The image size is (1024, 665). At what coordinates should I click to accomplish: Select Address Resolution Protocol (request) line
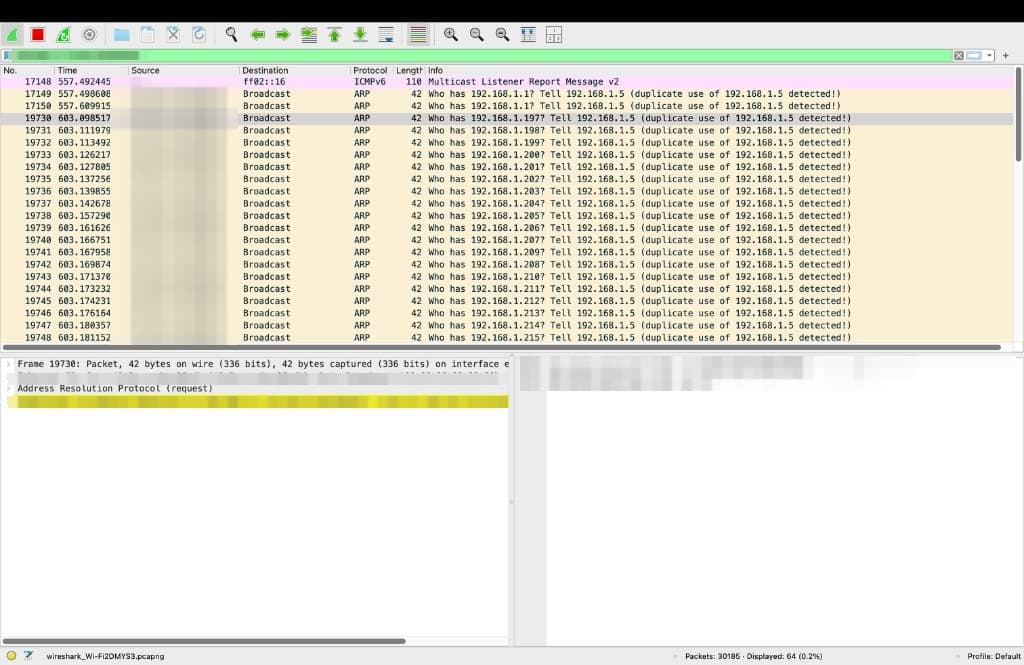tap(115, 389)
